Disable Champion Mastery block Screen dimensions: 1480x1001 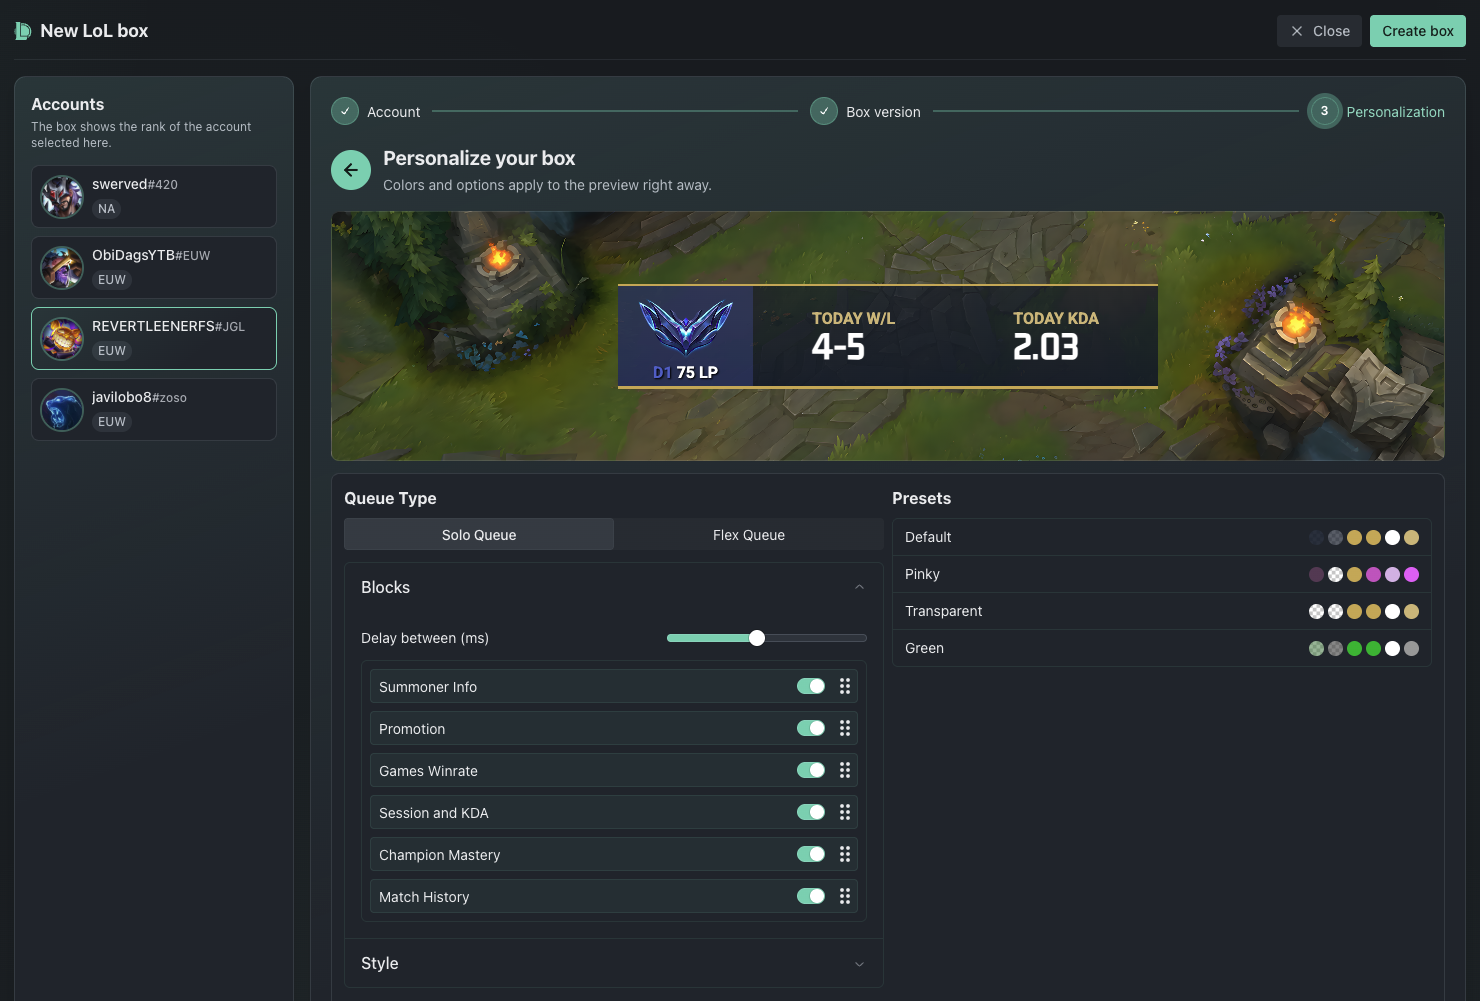[811, 854]
